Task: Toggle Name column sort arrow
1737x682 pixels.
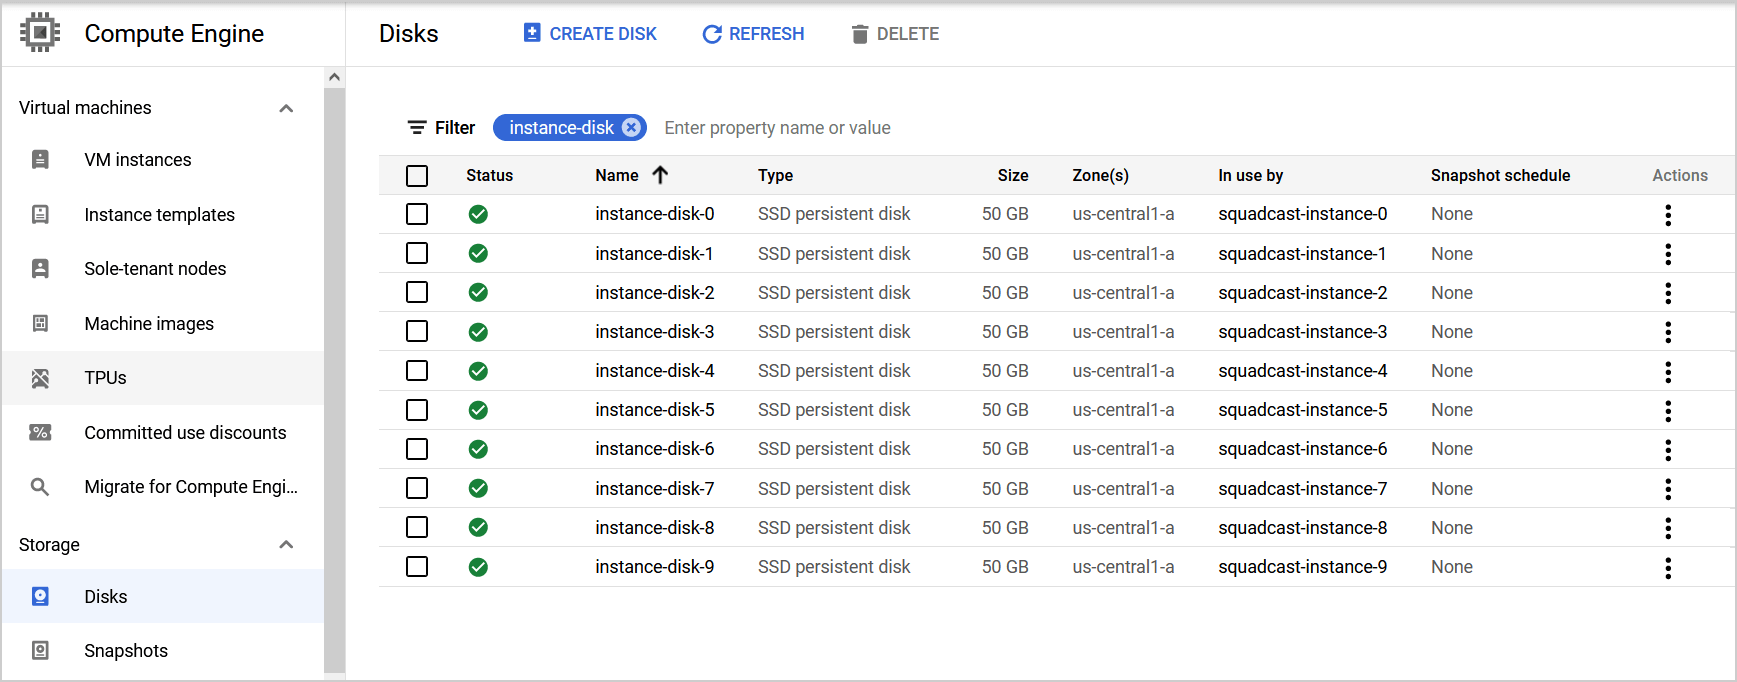Action: tap(660, 175)
